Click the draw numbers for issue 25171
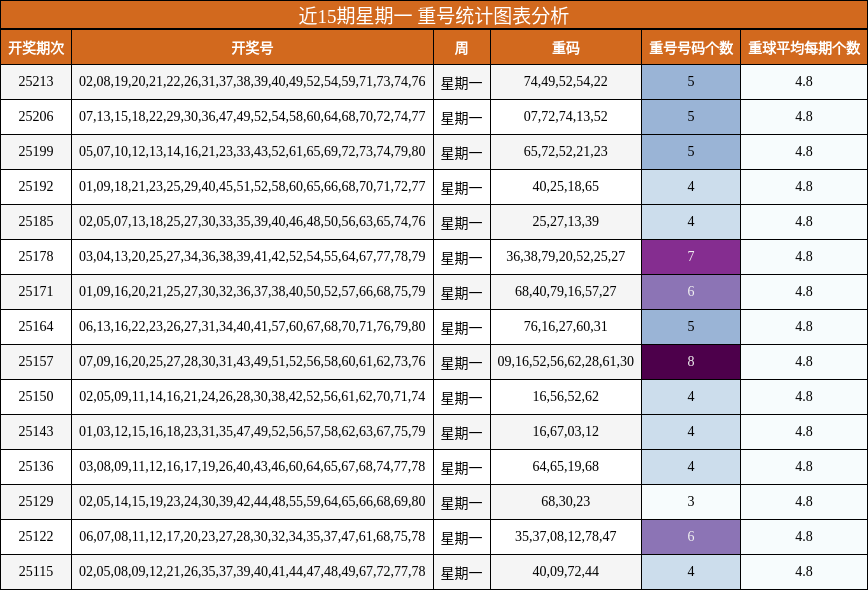 click(x=252, y=291)
